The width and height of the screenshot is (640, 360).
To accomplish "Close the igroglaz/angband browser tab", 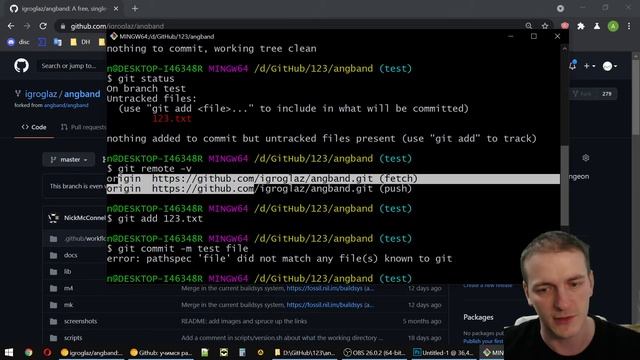I will tap(116, 9).
